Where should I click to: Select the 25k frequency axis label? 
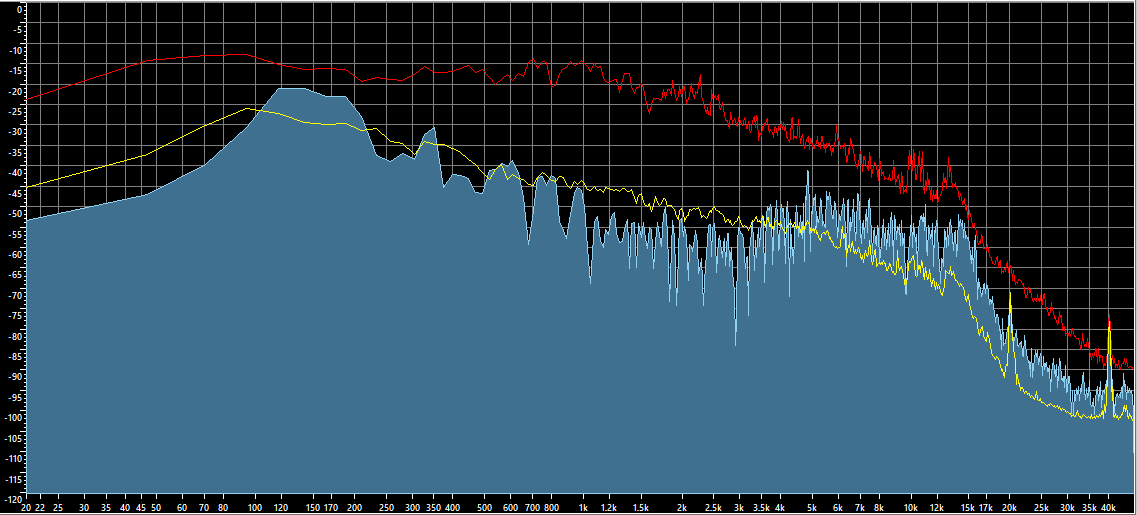point(1041,508)
